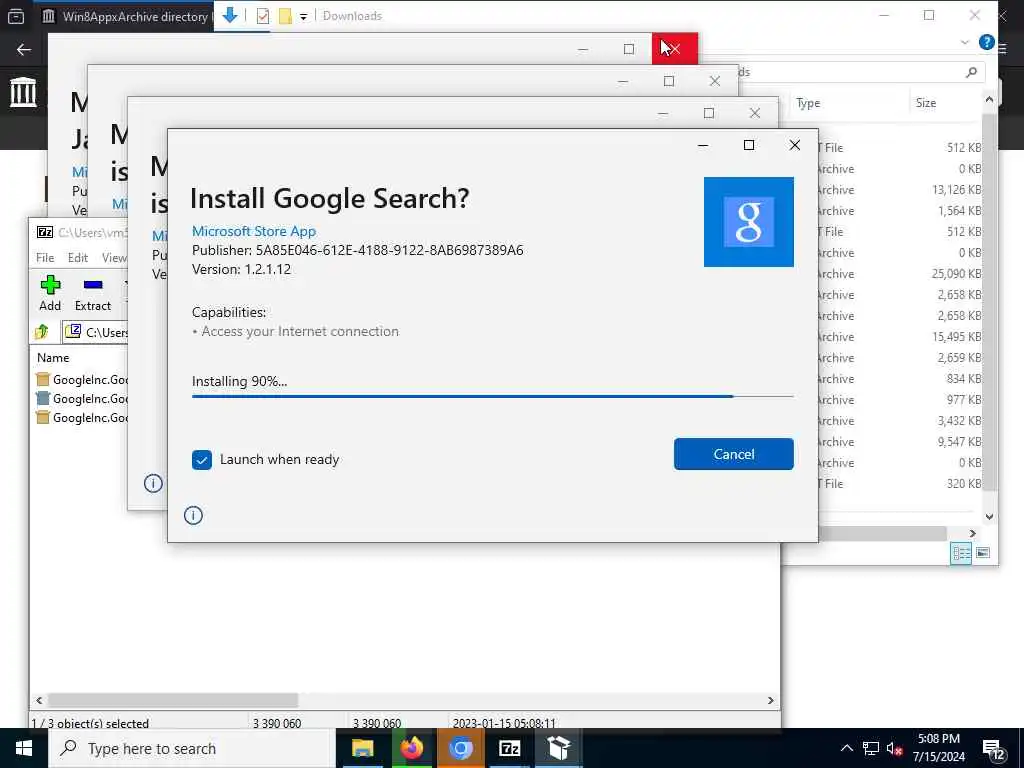The height and width of the screenshot is (768, 1024).
Task: Open the Windows Start menu
Action: 24,748
